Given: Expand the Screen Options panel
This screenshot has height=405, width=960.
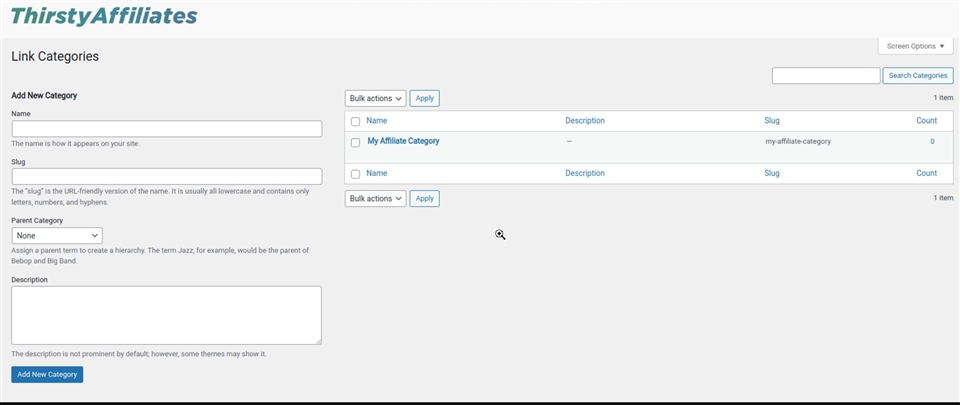Looking at the screenshot, I should 915,46.
